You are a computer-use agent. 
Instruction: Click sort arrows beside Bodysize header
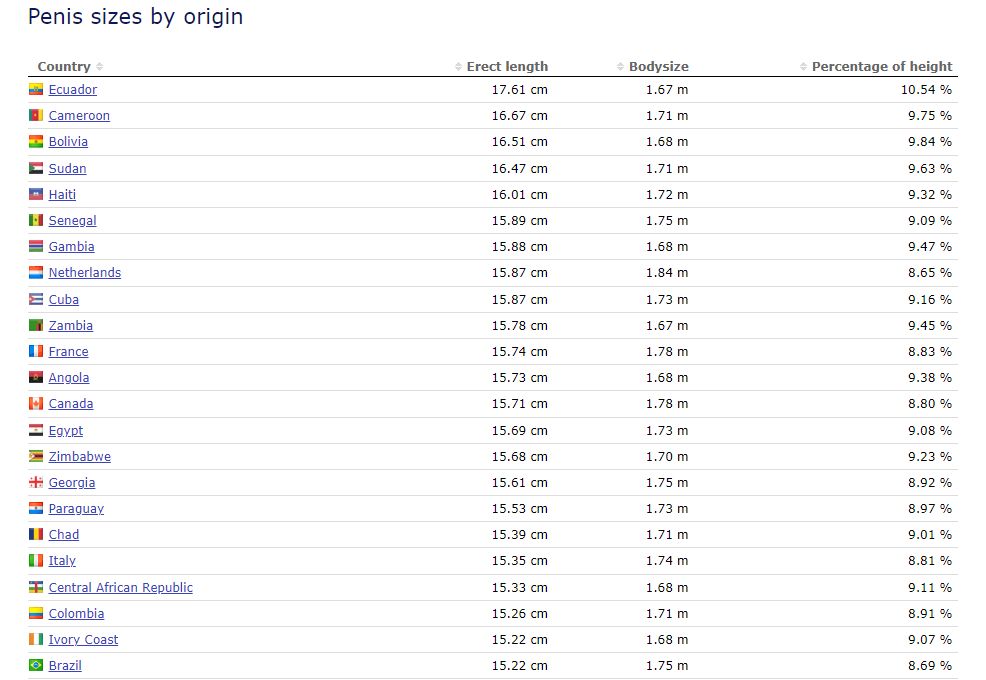620,67
